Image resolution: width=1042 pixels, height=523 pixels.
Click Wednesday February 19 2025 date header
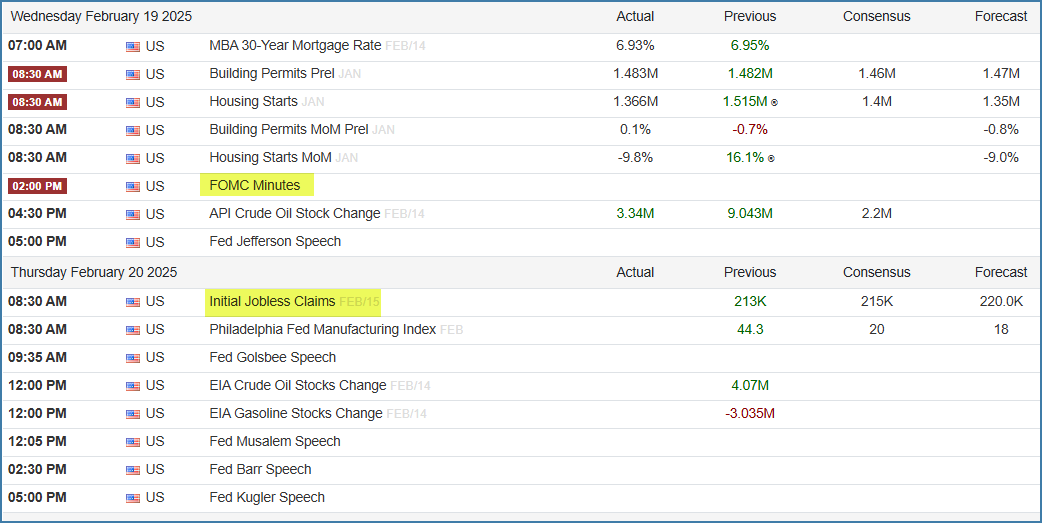tap(101, 17)
